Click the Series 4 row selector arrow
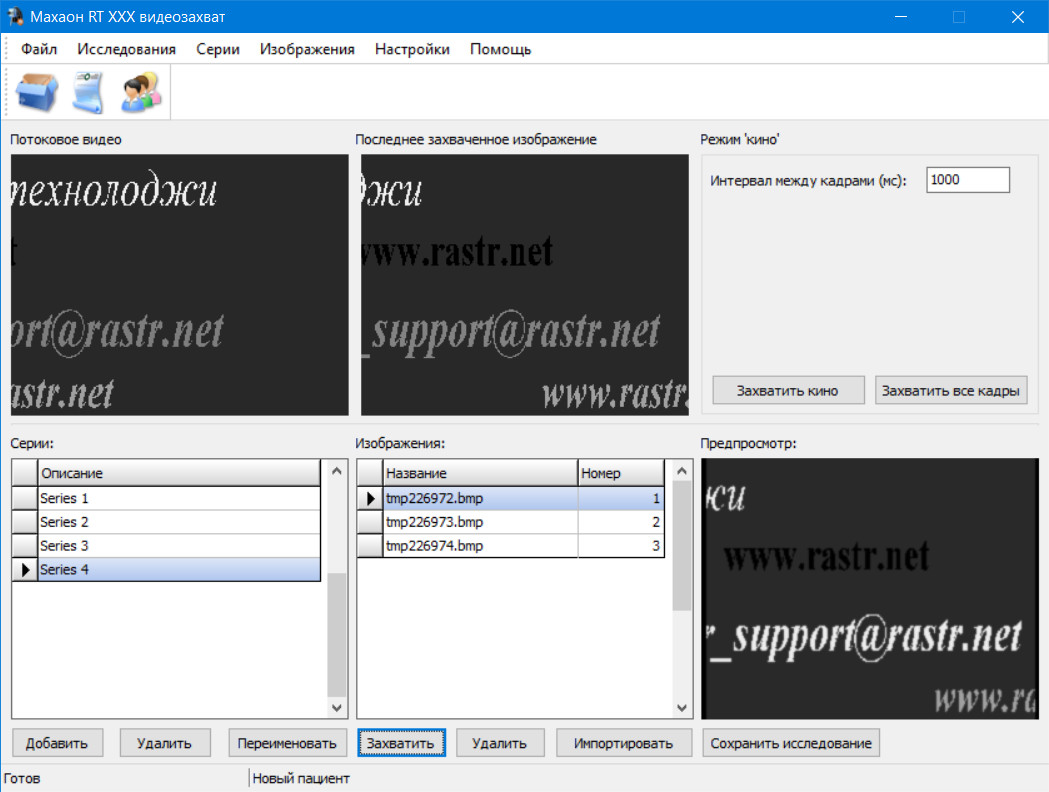The image size is (1049, 792). pyautogui.click(x=25, y=569)
